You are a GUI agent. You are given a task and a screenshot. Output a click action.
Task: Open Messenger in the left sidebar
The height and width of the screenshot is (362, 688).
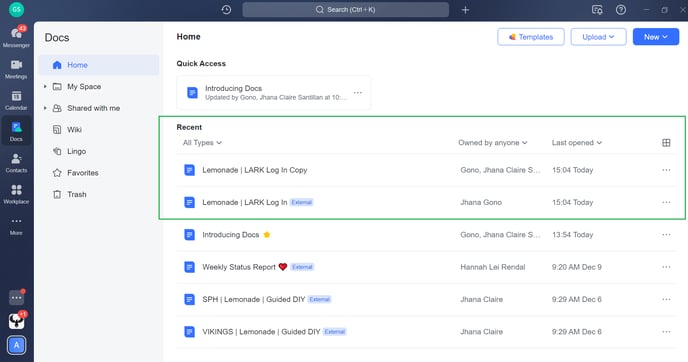point(16,37)
